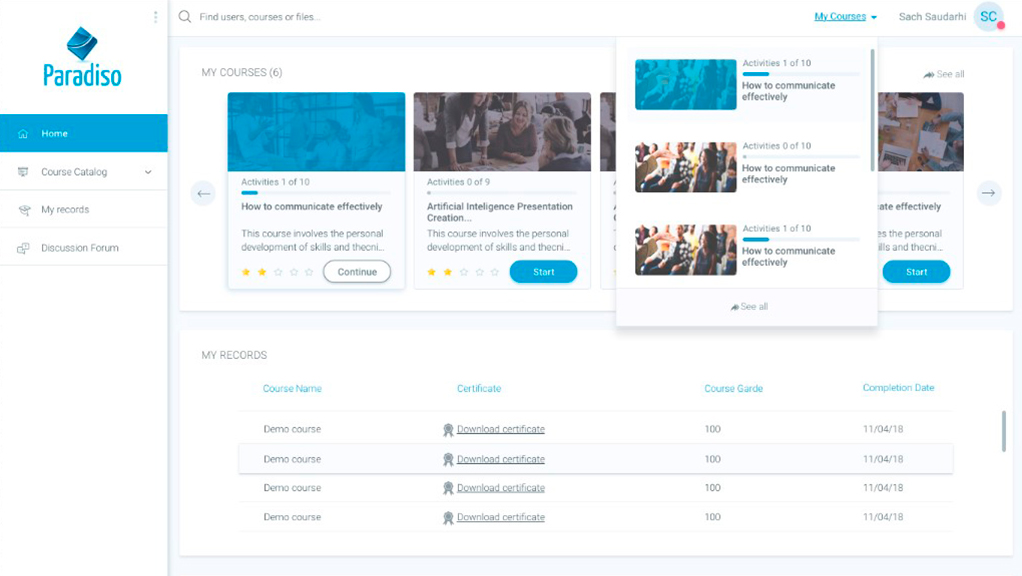Screen dimensions: 1022x576
Task: Click the My Courses top link
Action: [840, 16]
